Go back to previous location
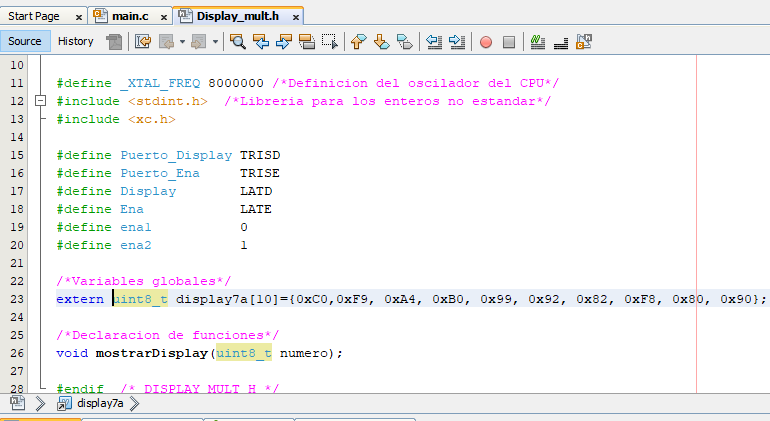Screen dimensions: 770x421 click(166, 42)
